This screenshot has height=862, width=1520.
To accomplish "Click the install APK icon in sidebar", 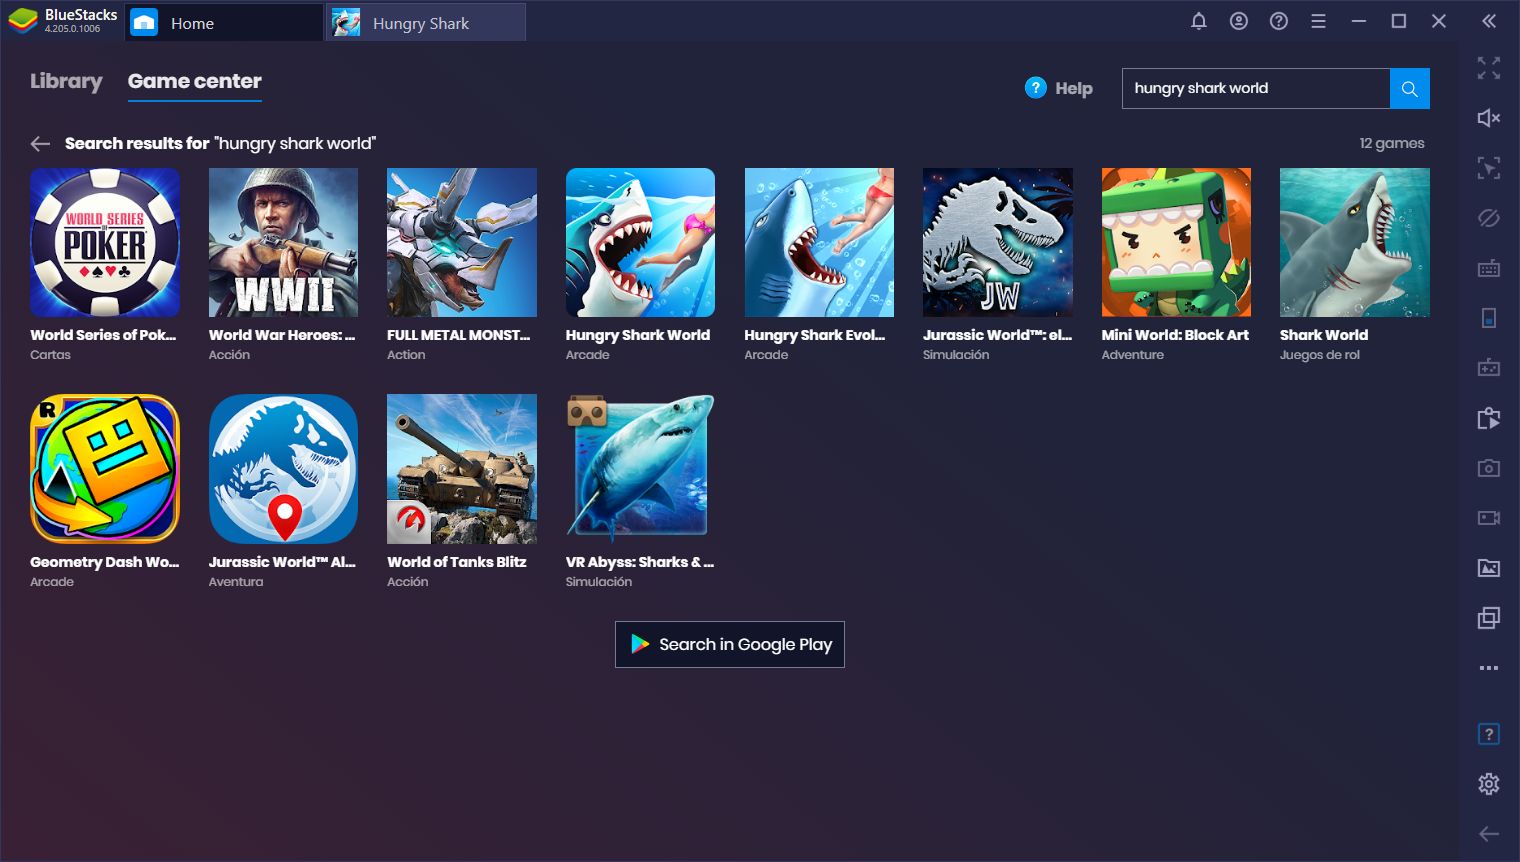I will pos(1489,418).
